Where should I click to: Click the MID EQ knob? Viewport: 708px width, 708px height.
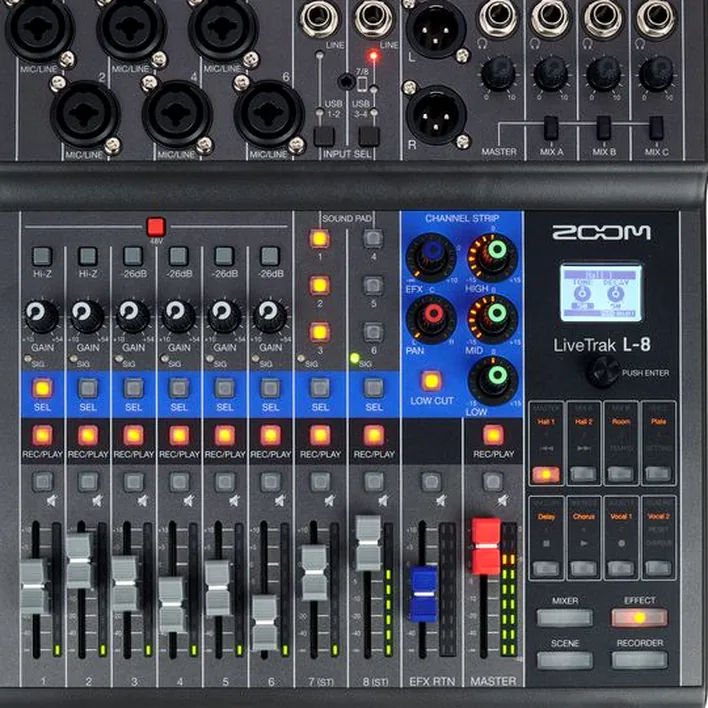[493, 319]
